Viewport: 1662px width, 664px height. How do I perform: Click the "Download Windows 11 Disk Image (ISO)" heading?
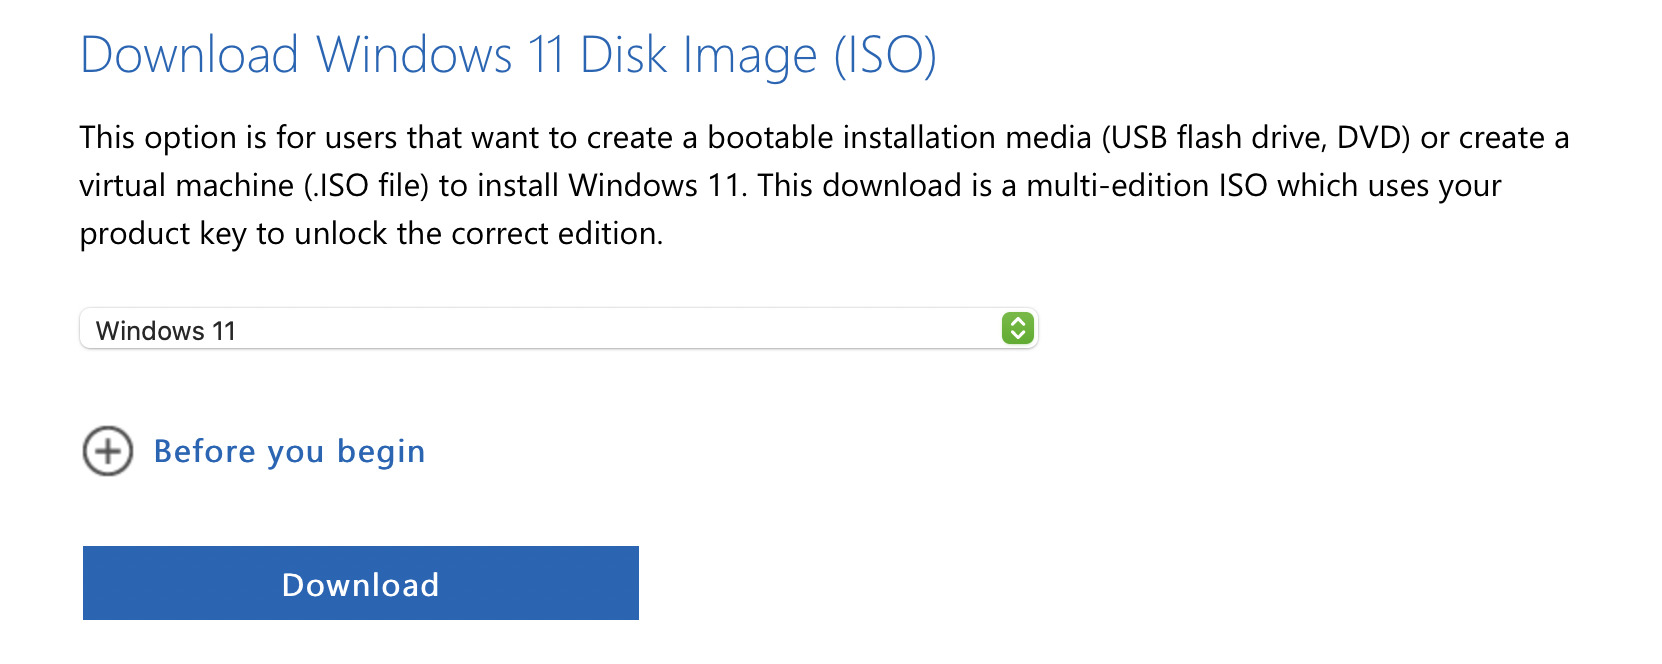508,55
